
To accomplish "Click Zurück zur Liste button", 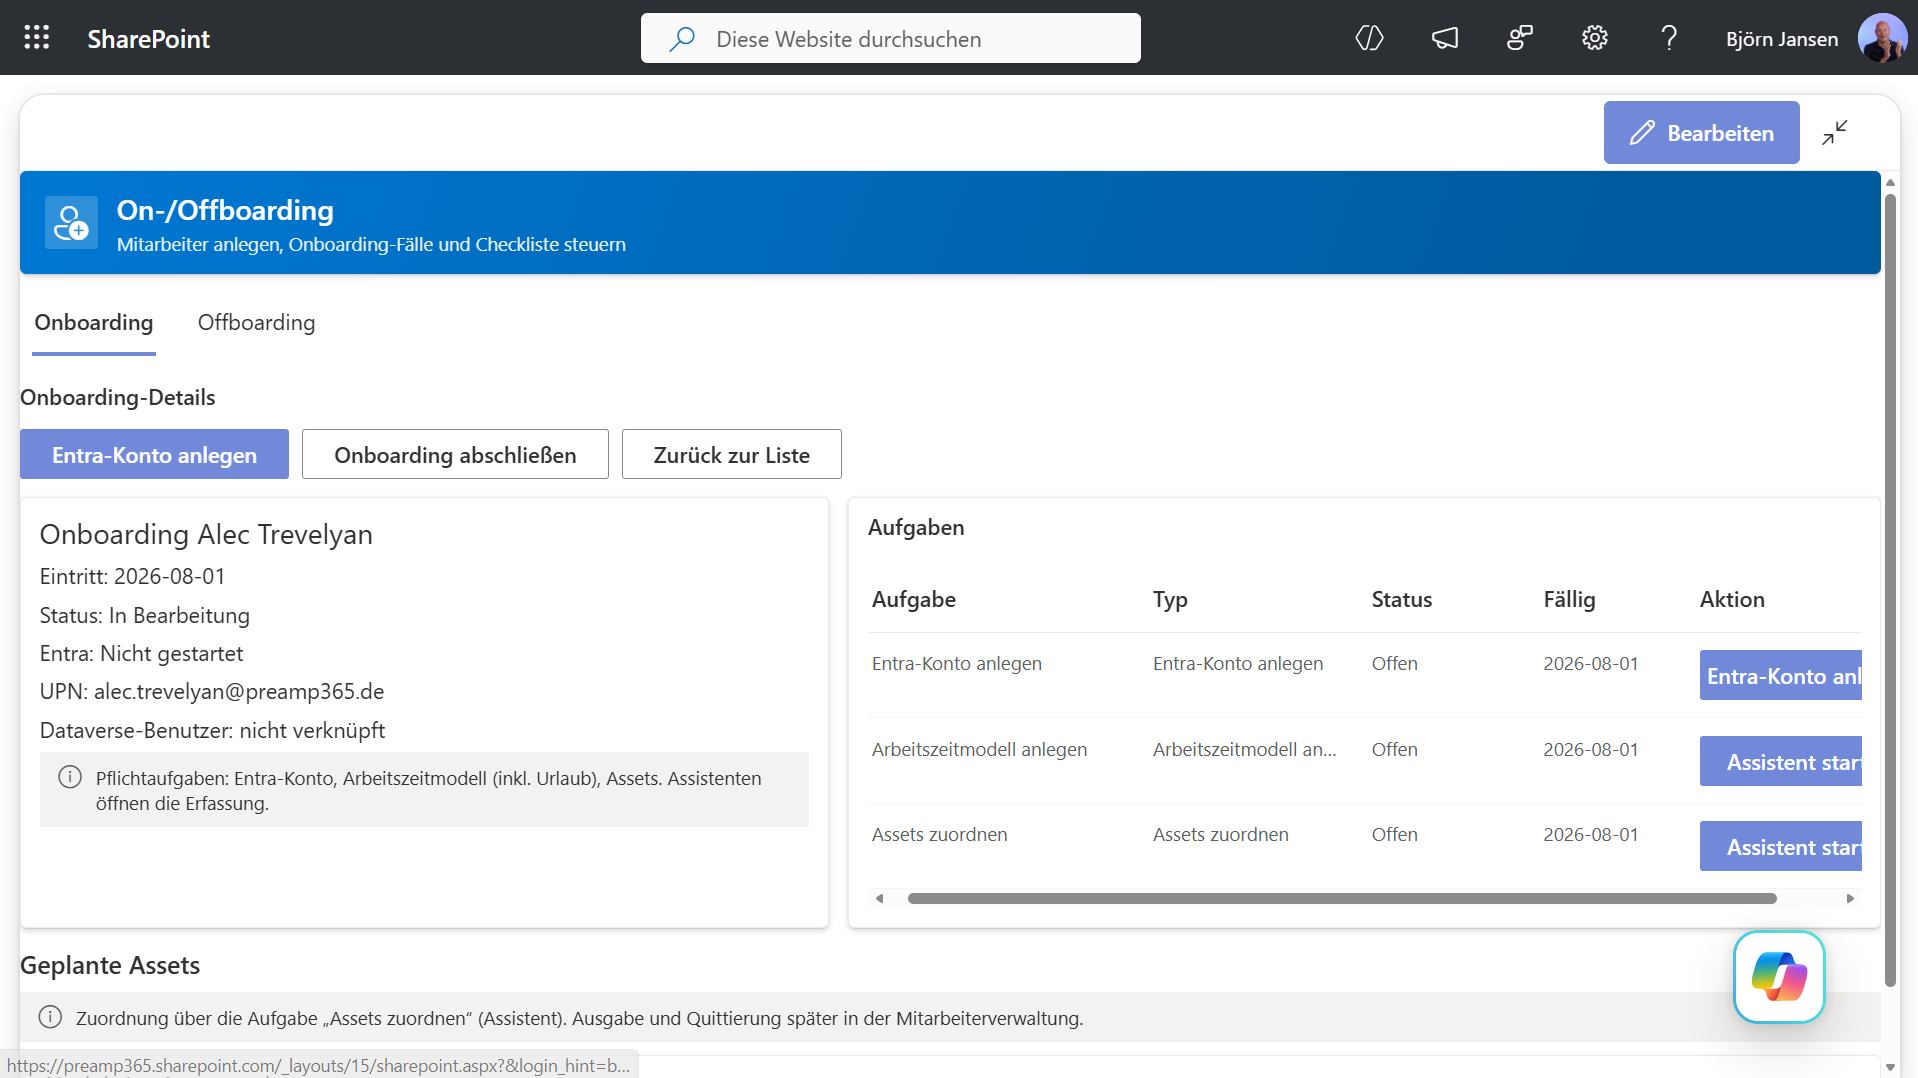I will (x=731, y=455).
